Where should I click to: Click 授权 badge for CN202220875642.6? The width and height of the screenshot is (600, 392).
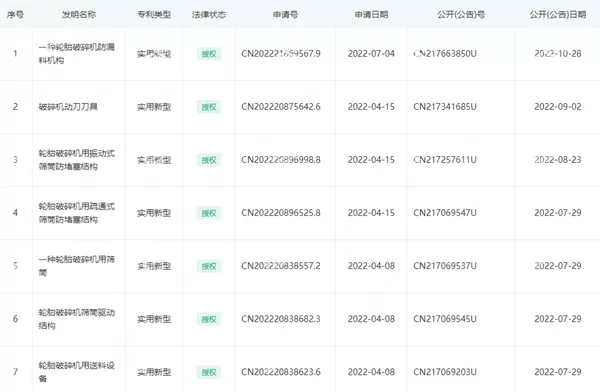click(x=209, y=107)
